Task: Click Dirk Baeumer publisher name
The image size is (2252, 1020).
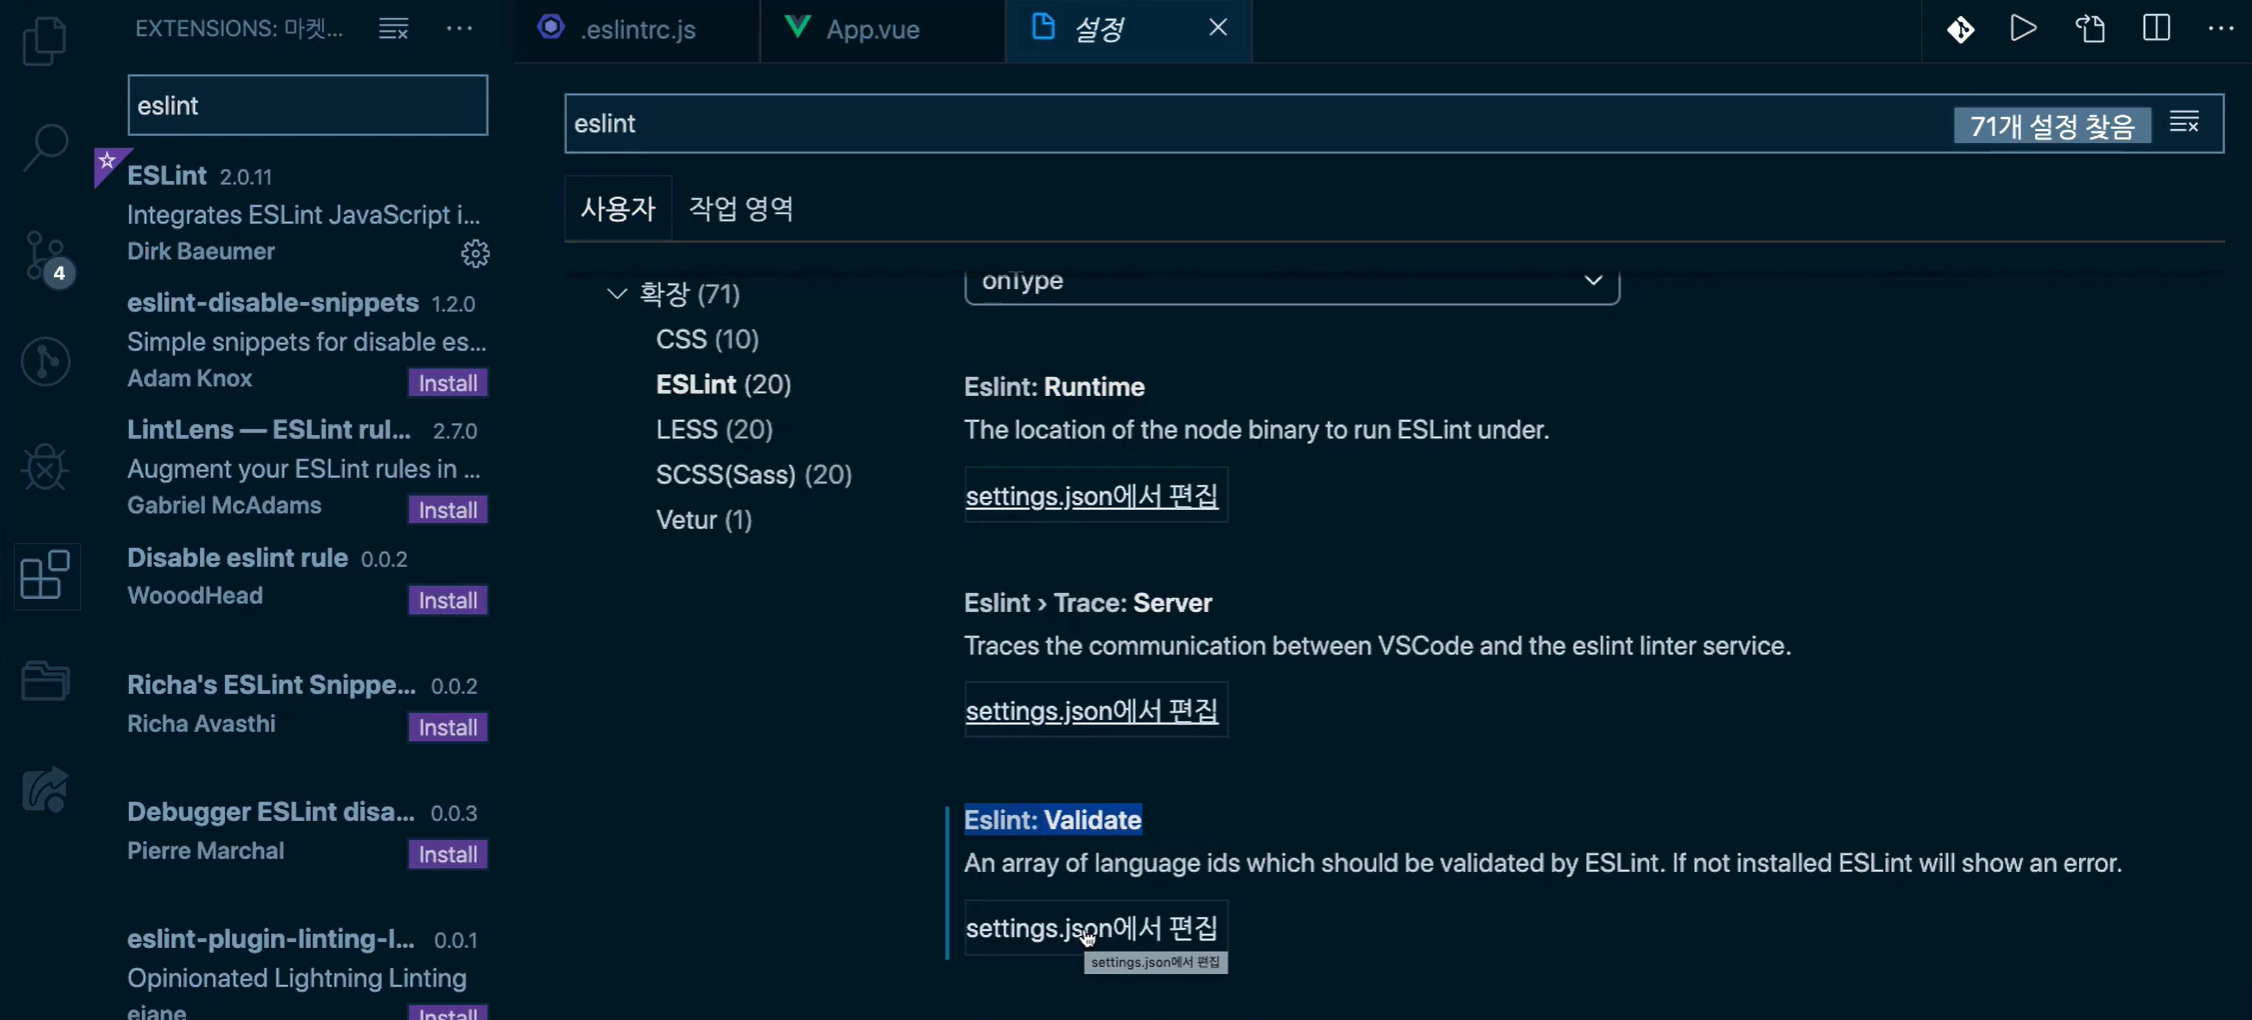Action: (201, 251)
